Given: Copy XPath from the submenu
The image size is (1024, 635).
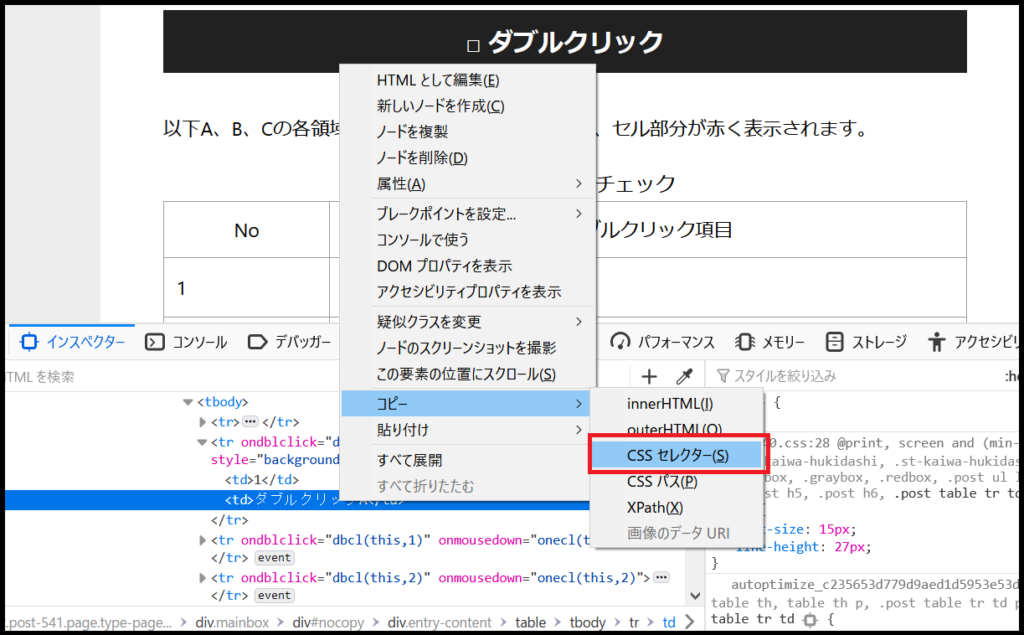Looking at the screenshot, I should (x=677, y=508).
